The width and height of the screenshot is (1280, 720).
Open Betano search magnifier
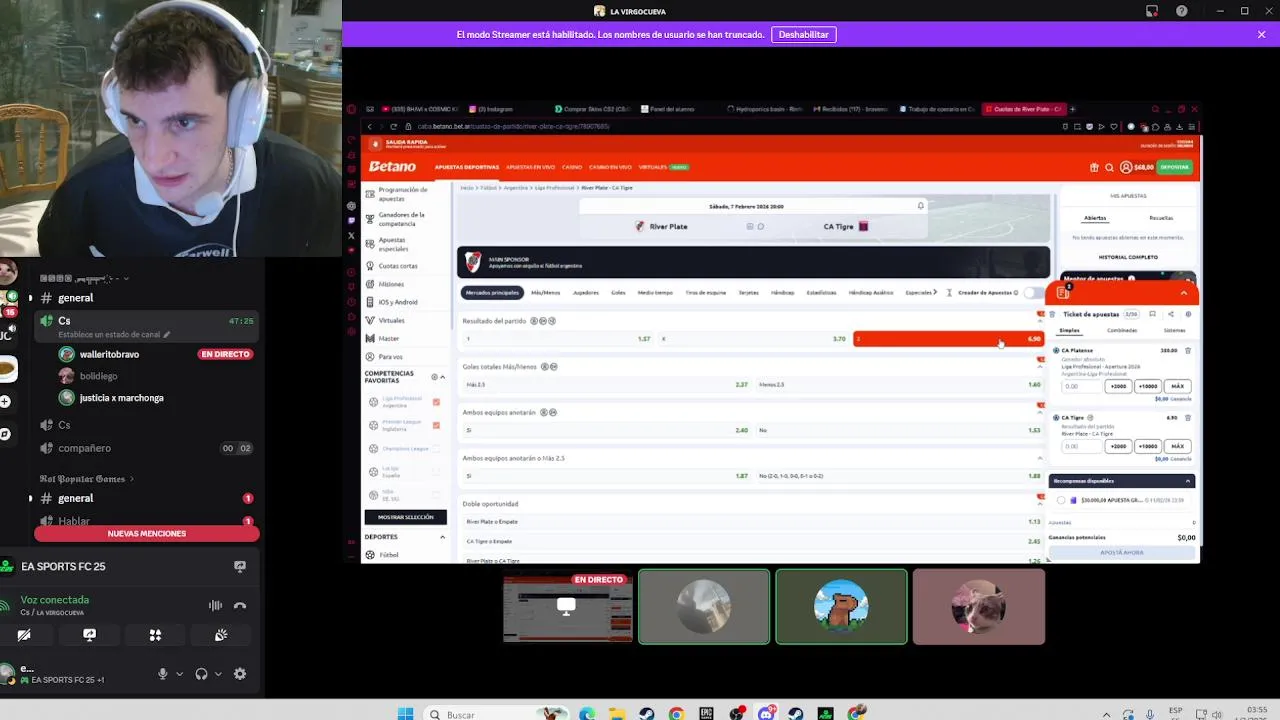pos(1109,167)
